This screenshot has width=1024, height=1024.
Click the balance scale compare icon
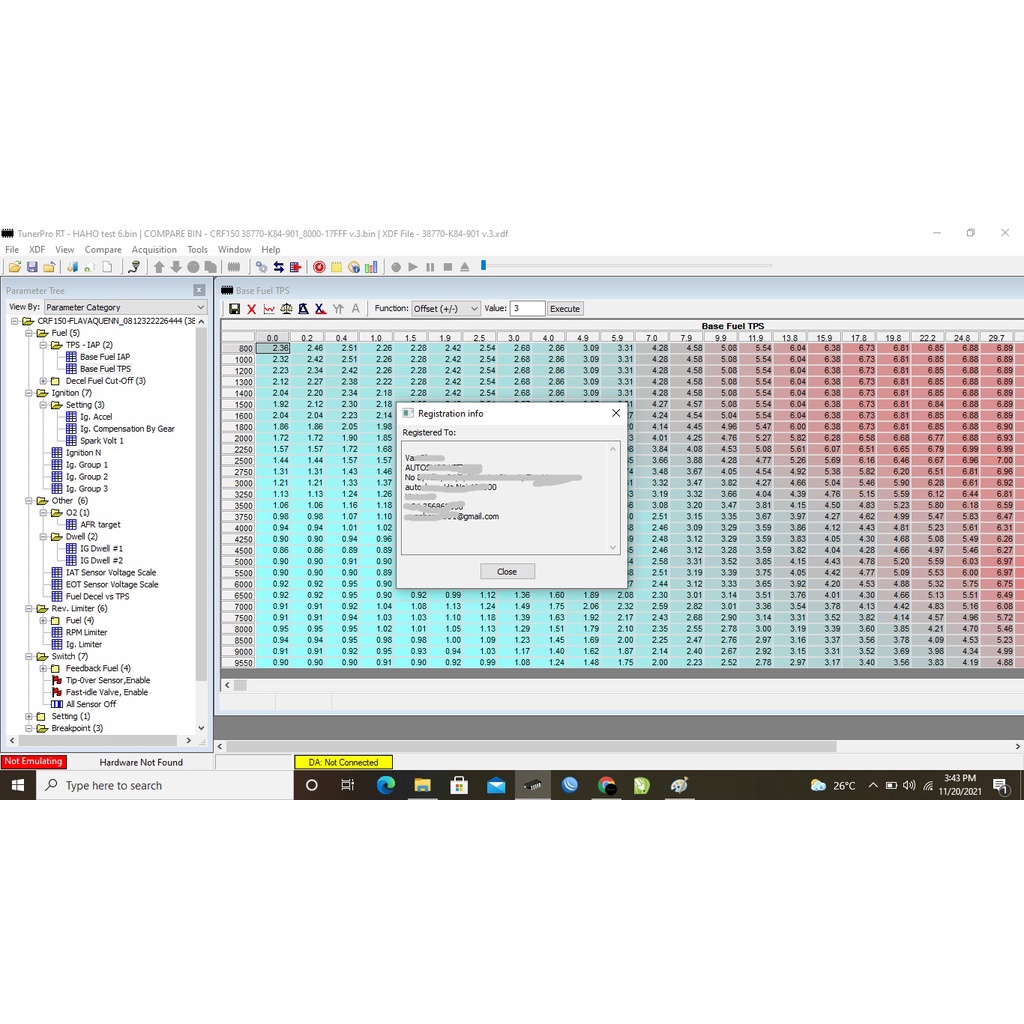coord(285,309)
